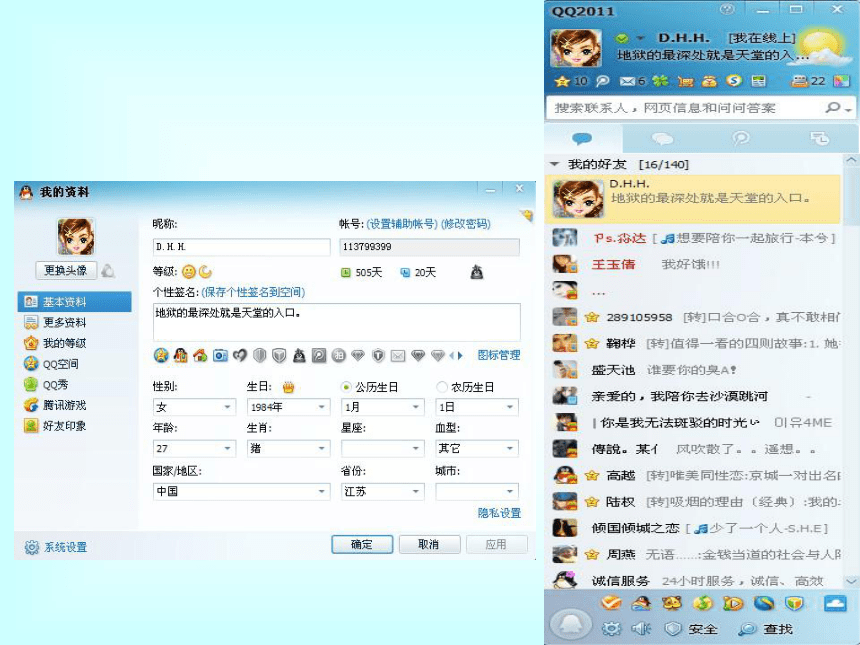Click the crown icon beside 生日 label
This screenshot has width=860, height=645.
[288, 387]
